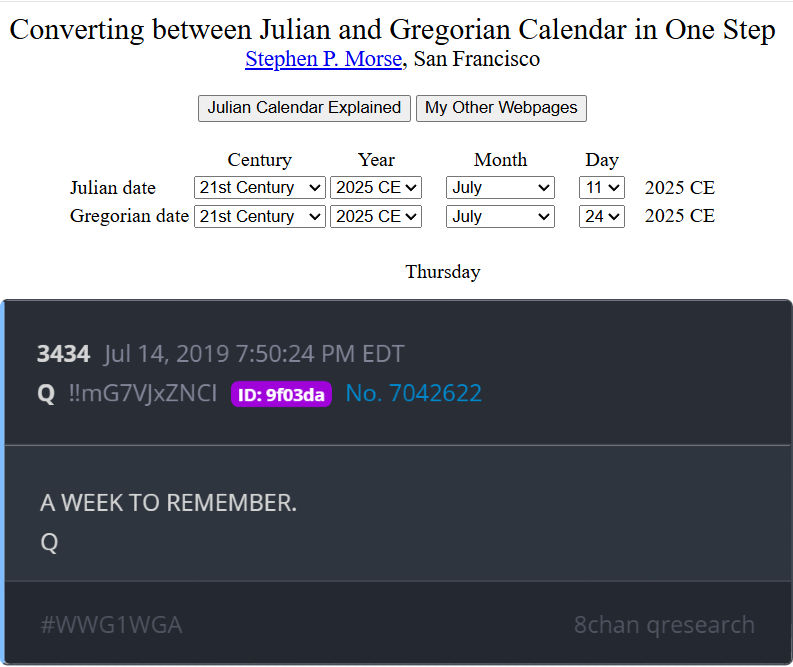The image size is (793, 667).
Task: Open the Julian date Year dropdown
Action: (376, 187)
